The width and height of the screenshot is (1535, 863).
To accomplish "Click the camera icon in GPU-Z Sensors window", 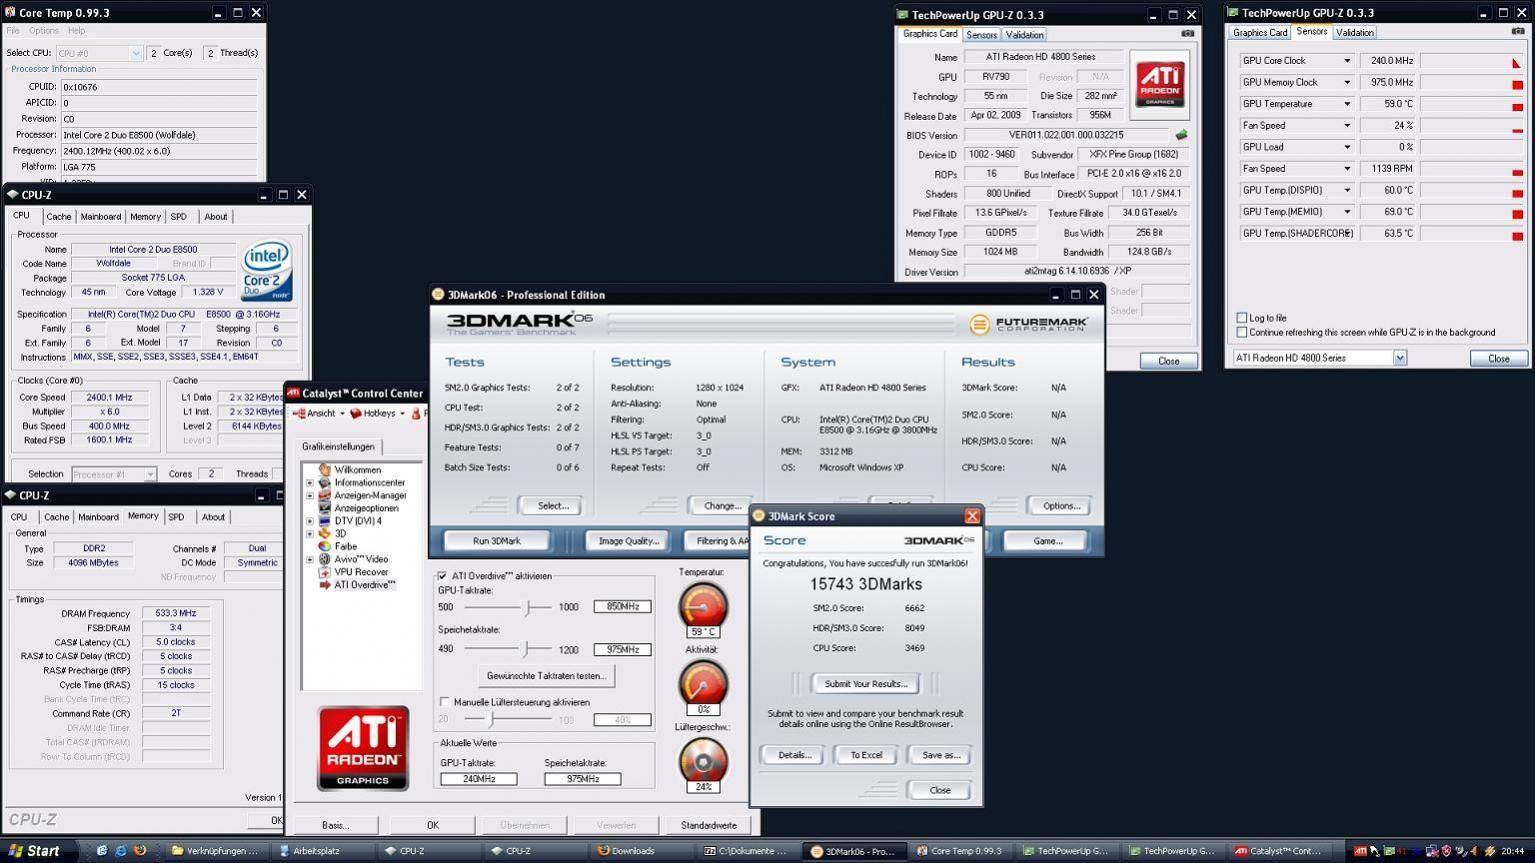I will click(x=1517, y=32).
